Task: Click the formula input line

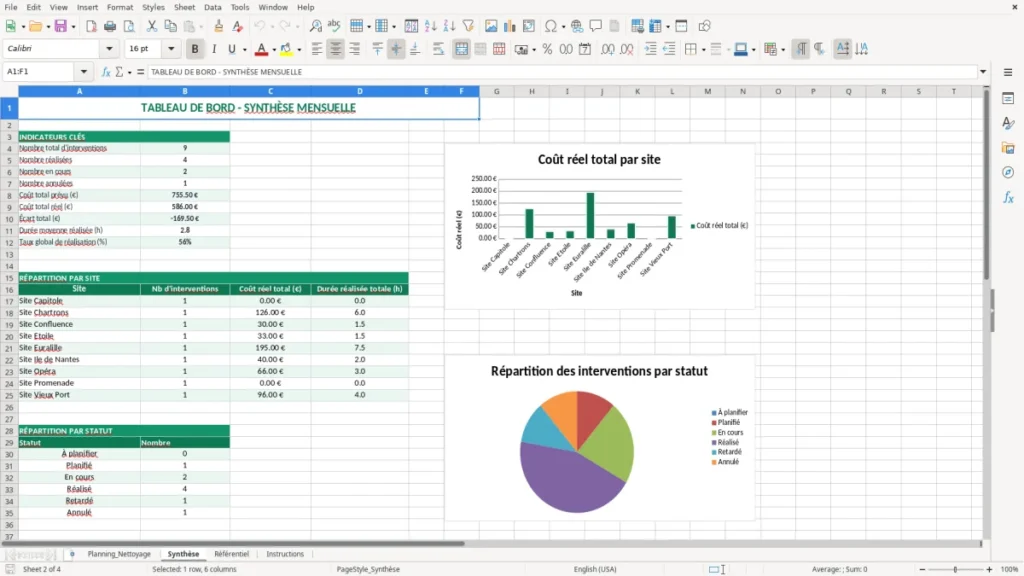Action: coord(562,72)
